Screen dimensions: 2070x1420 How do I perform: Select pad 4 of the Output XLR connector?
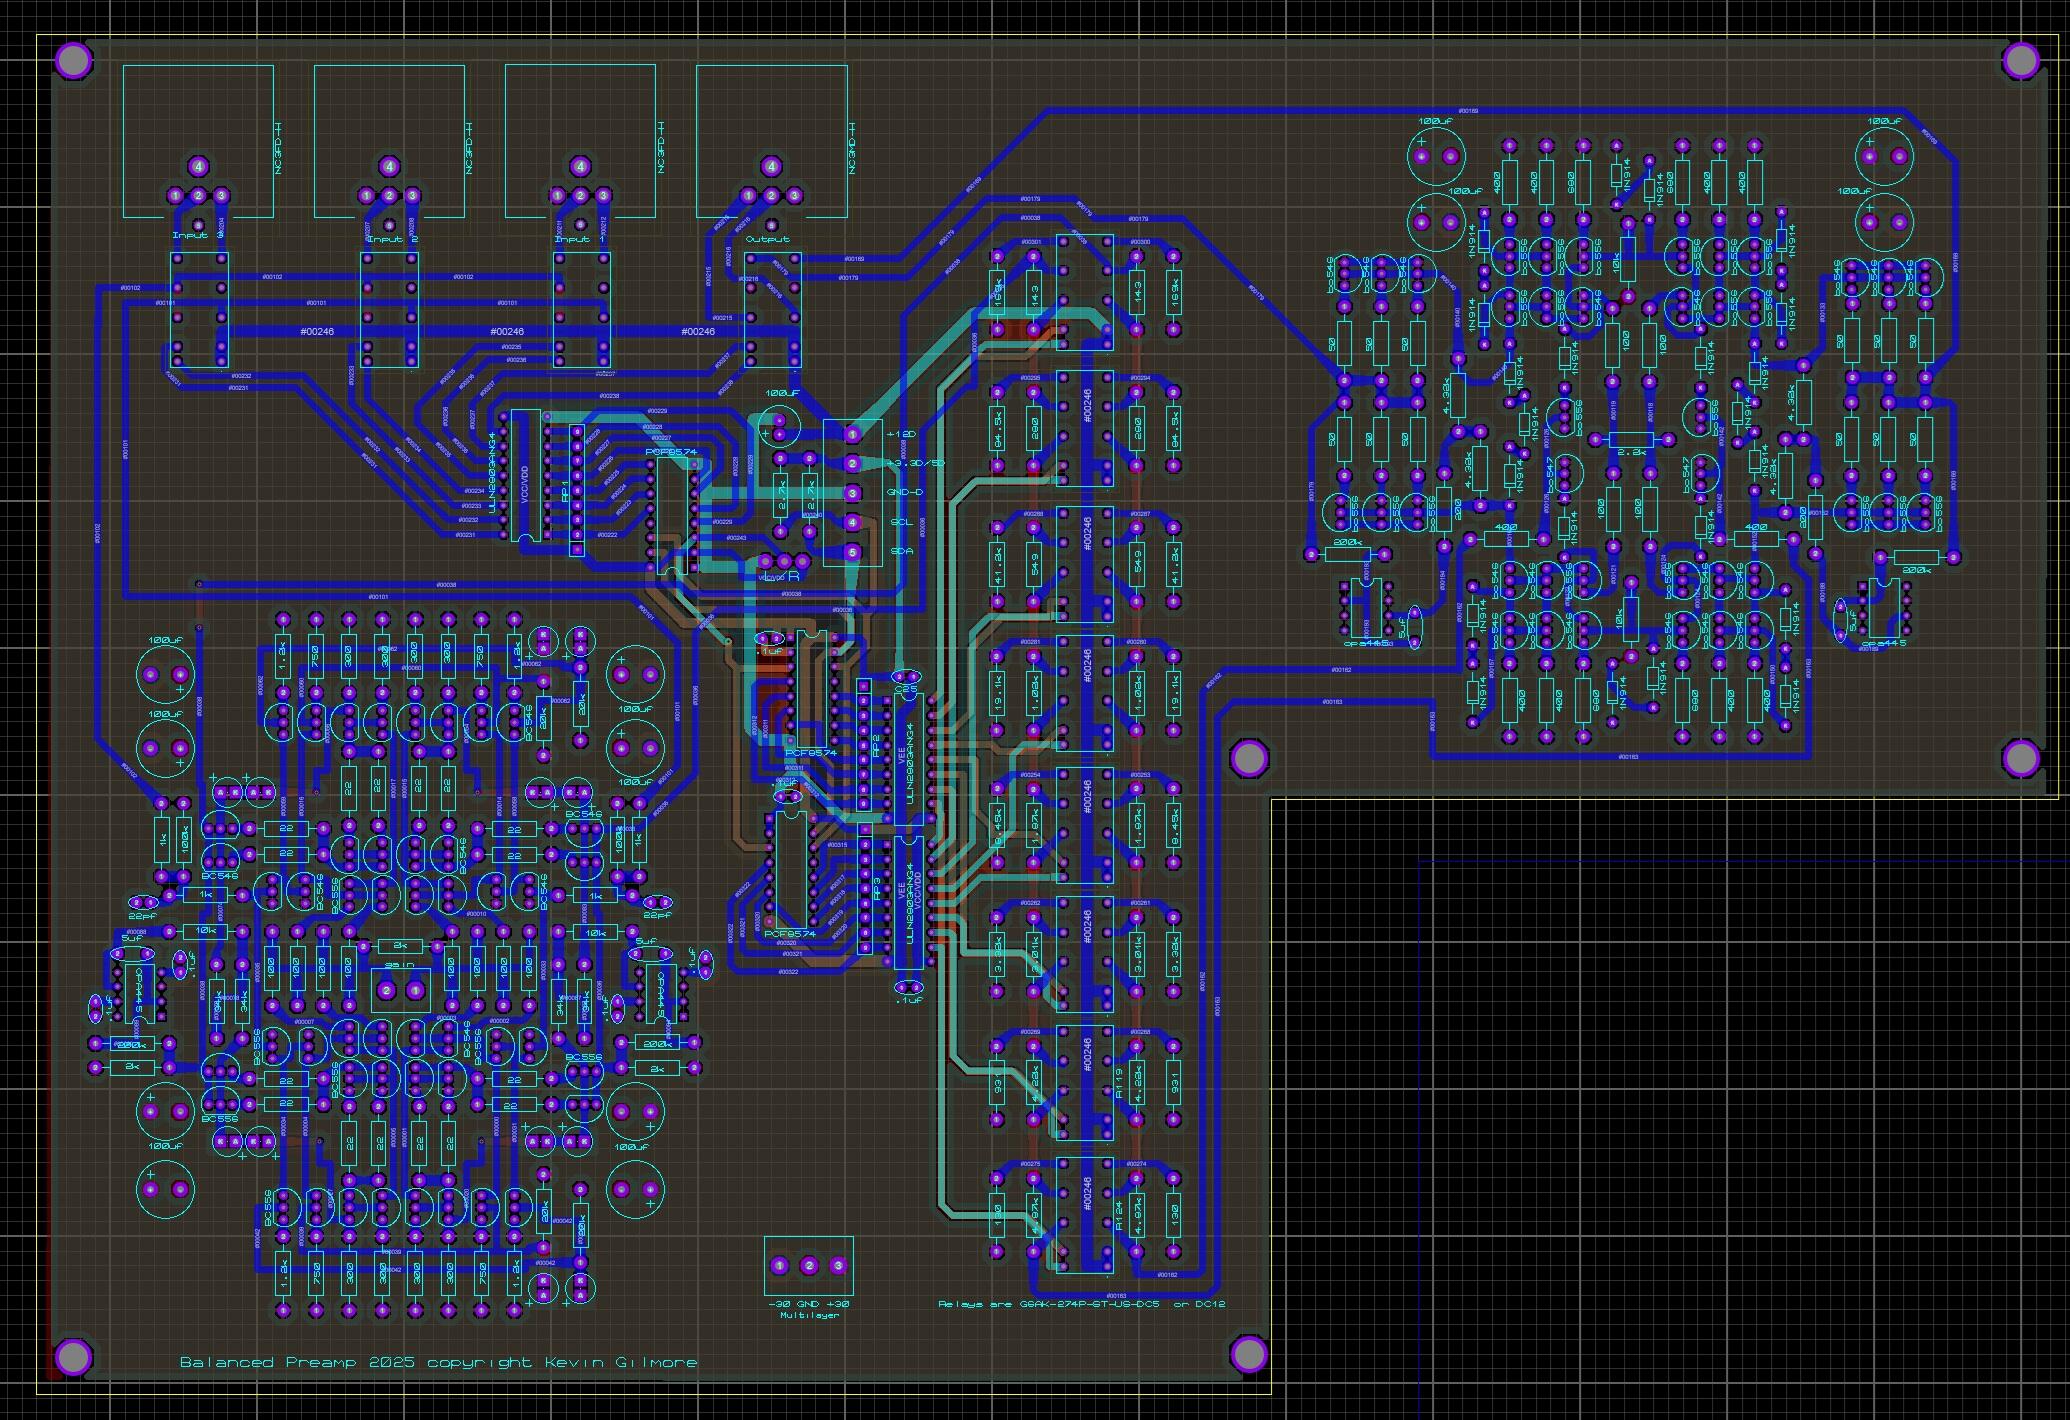click(x=771, y=166)
